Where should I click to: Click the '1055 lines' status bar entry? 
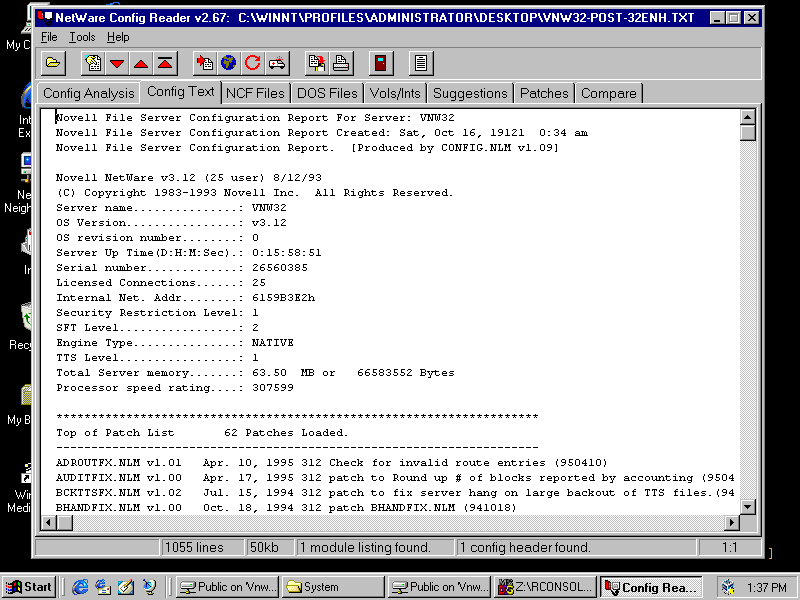click(x=203, y=547)
